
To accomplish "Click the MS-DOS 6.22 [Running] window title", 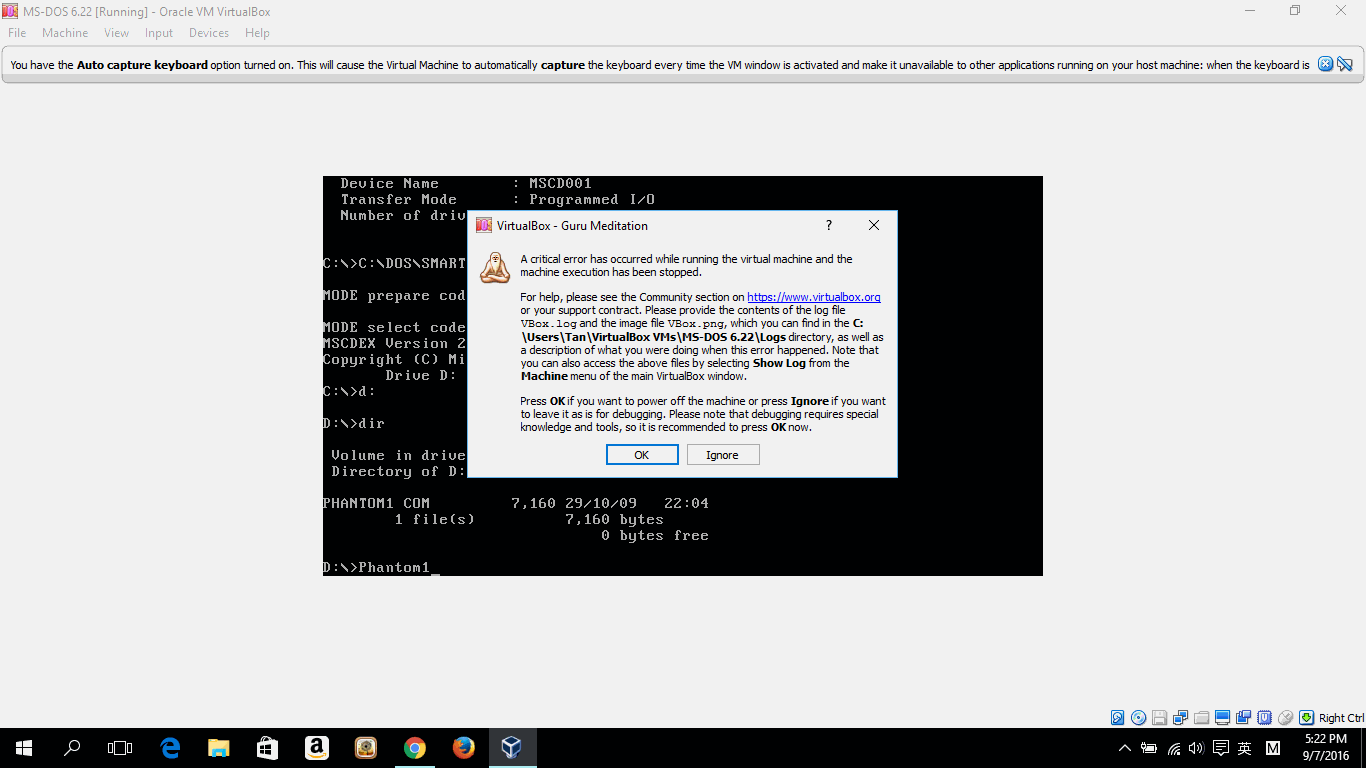I will [x=147, y=11].
